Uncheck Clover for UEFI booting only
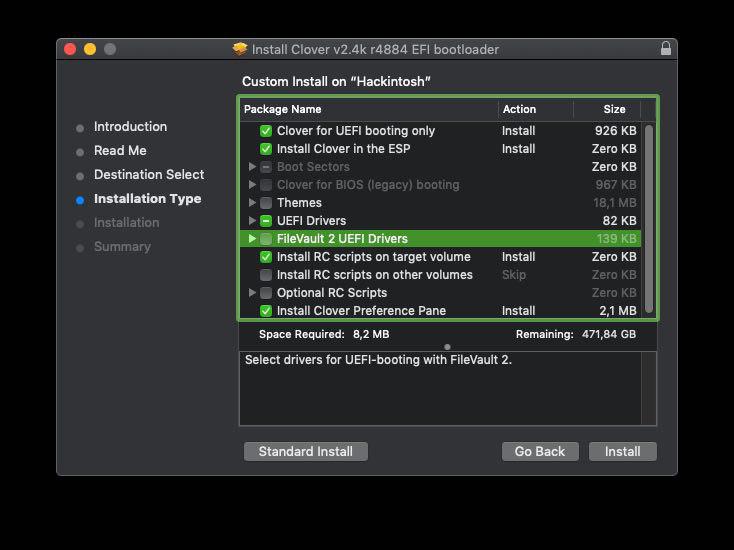This screenshot has height=550, width=734. 266,131
